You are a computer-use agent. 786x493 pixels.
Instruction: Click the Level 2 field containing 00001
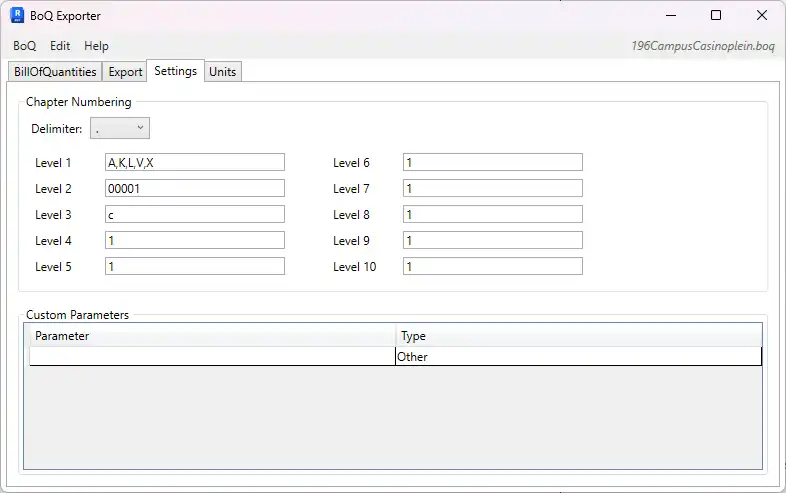(x=194, y=188)
